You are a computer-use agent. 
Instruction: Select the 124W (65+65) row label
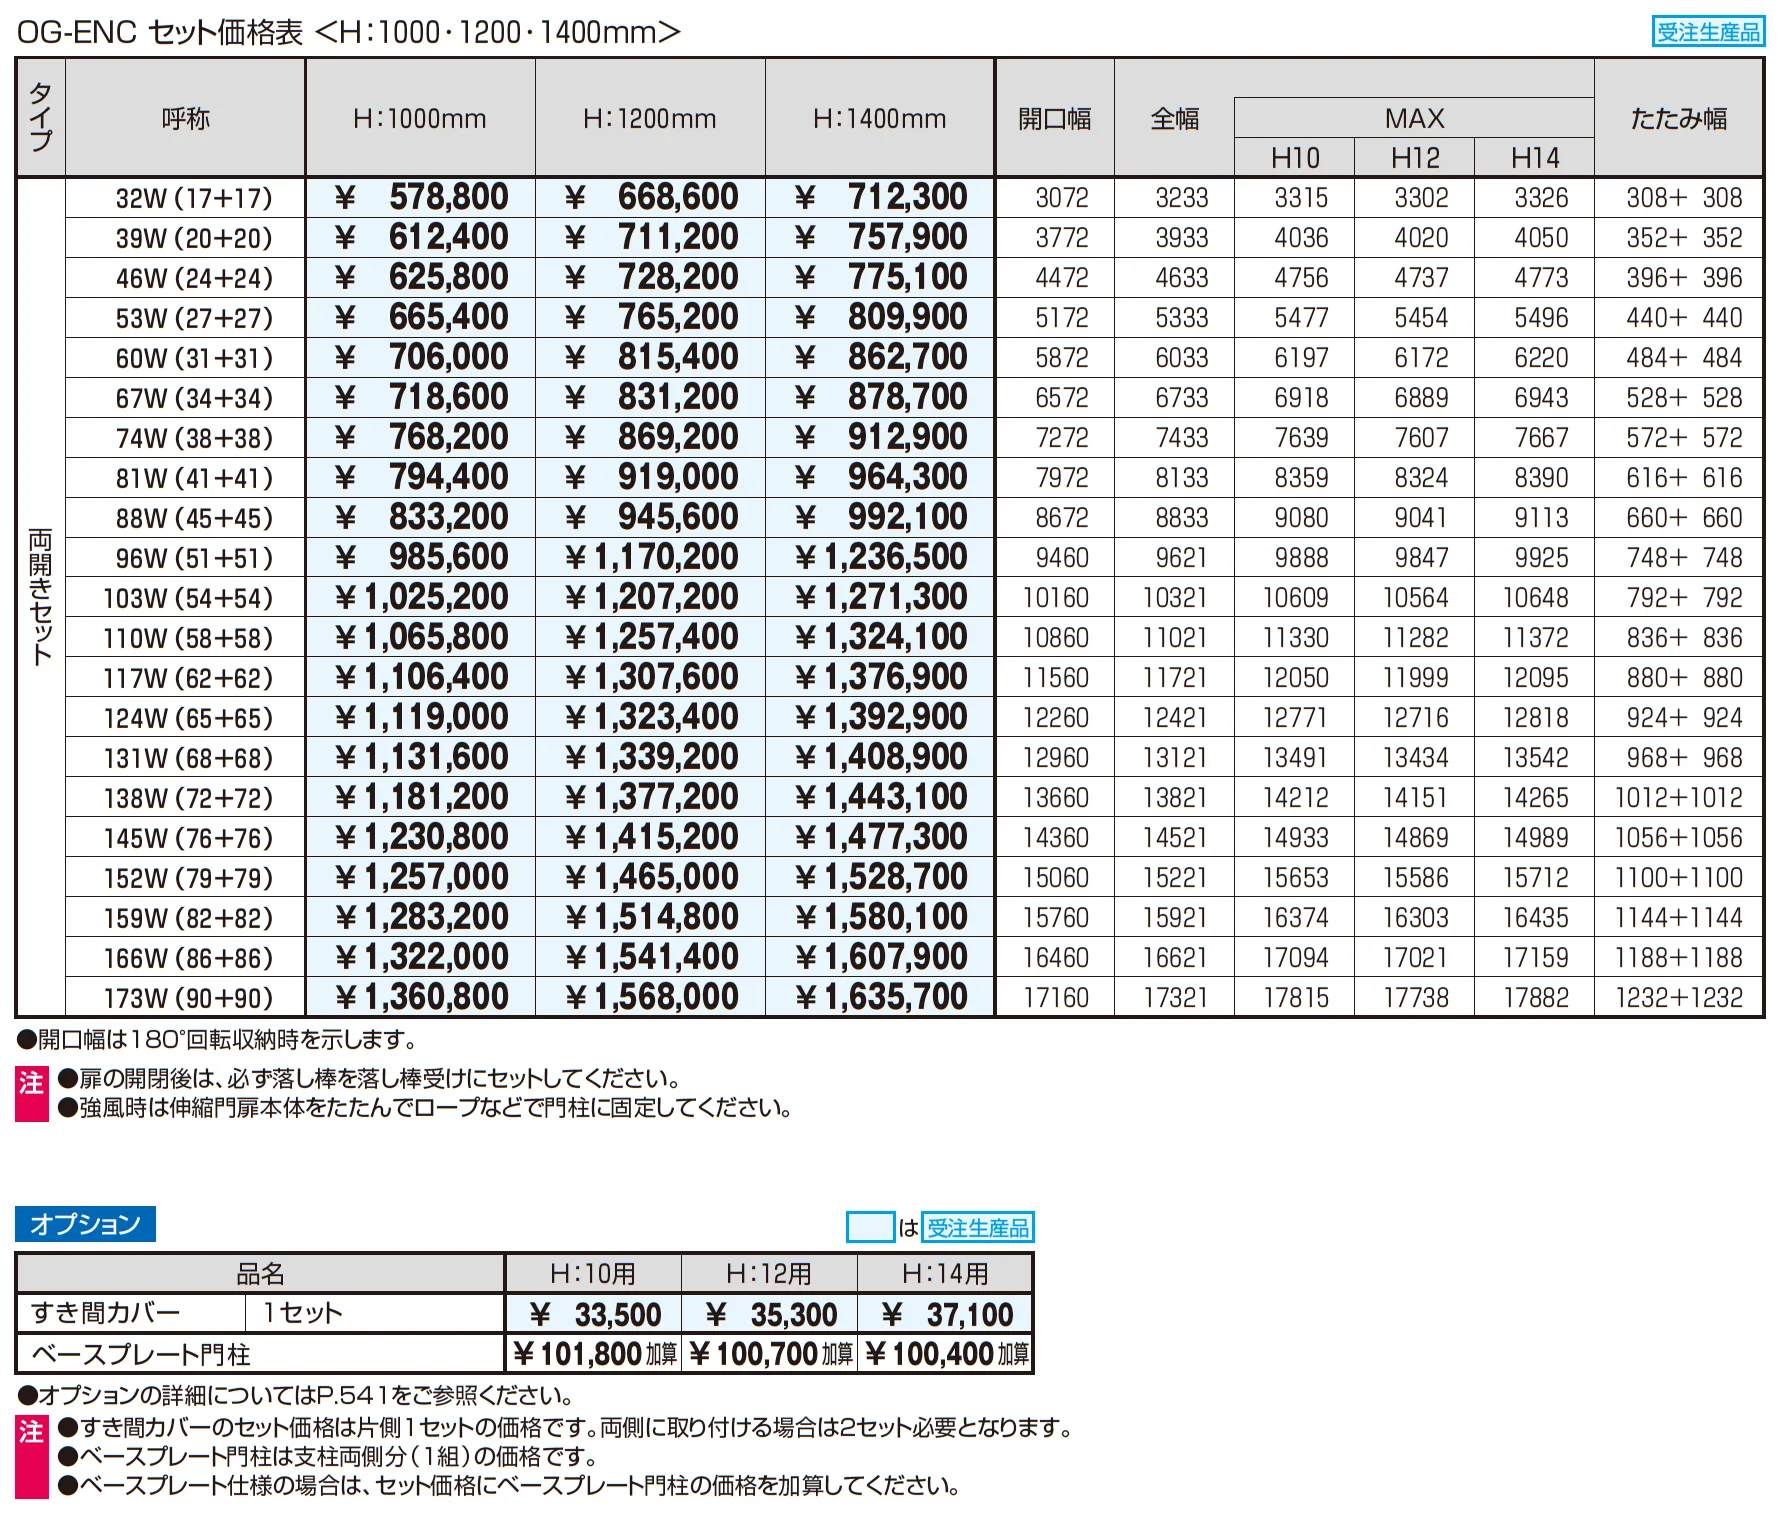(x=188, y=718)
